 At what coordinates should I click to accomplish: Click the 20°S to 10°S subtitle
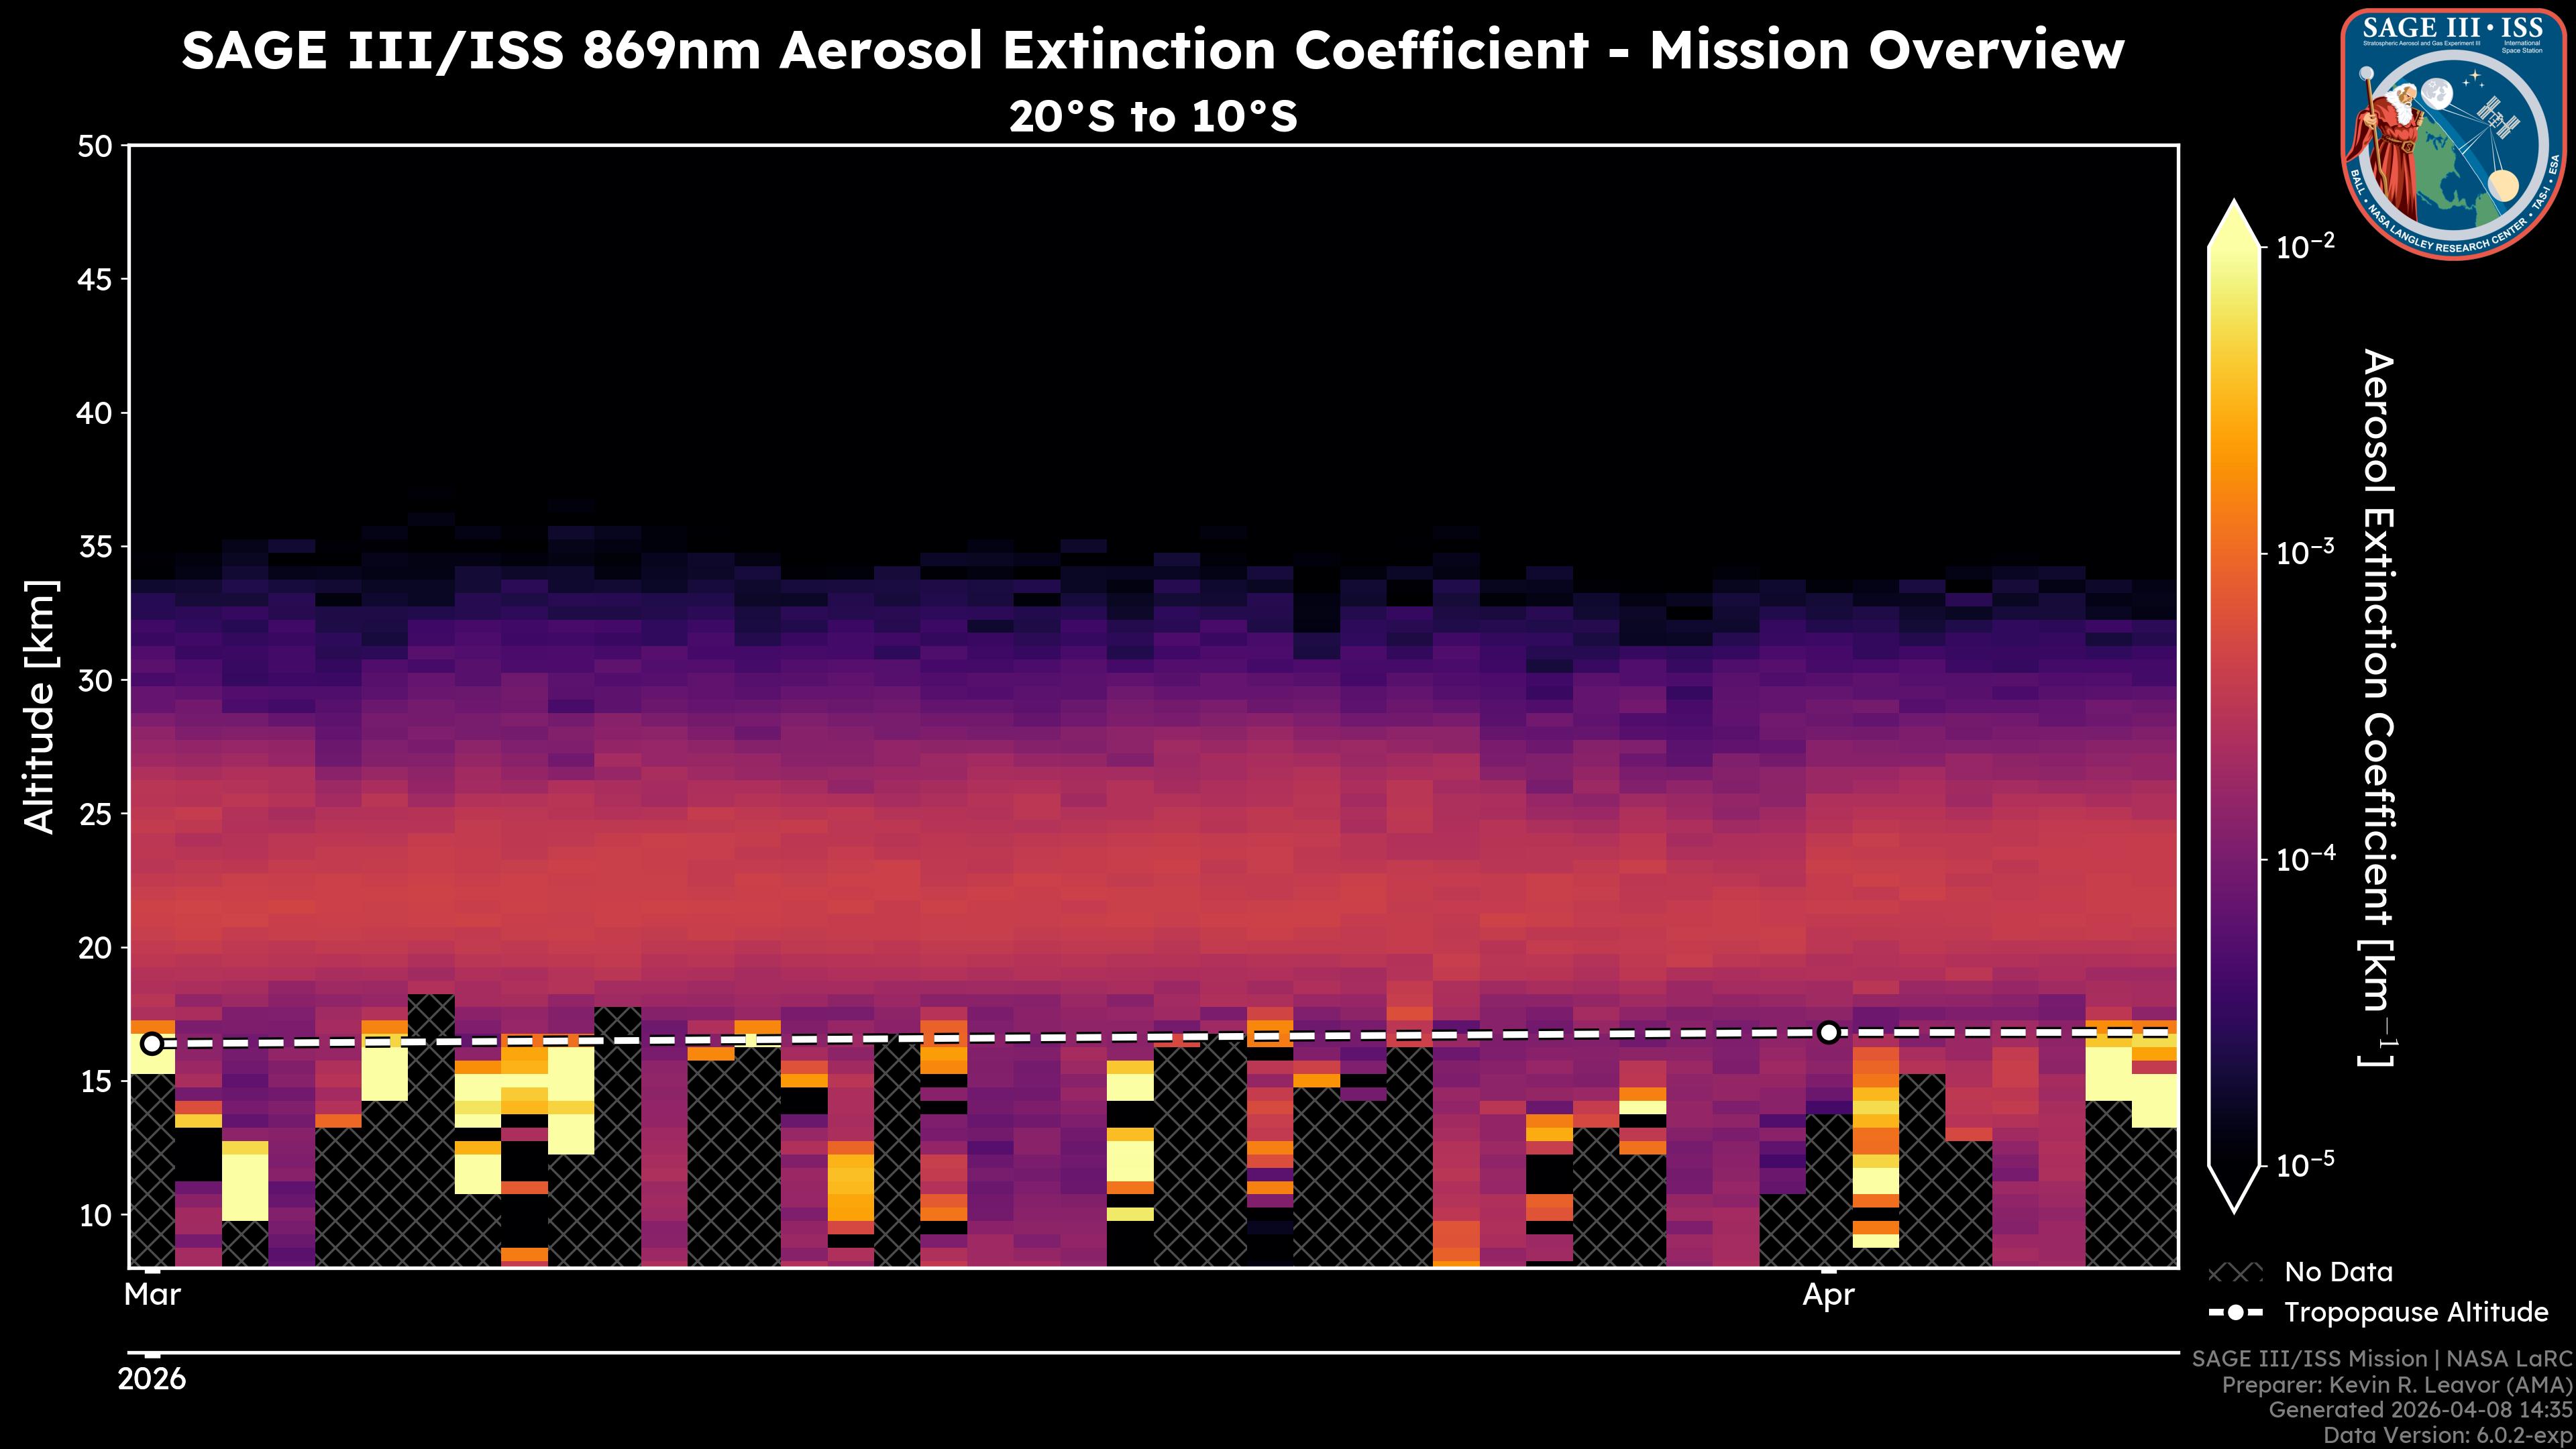[1152, 117]
